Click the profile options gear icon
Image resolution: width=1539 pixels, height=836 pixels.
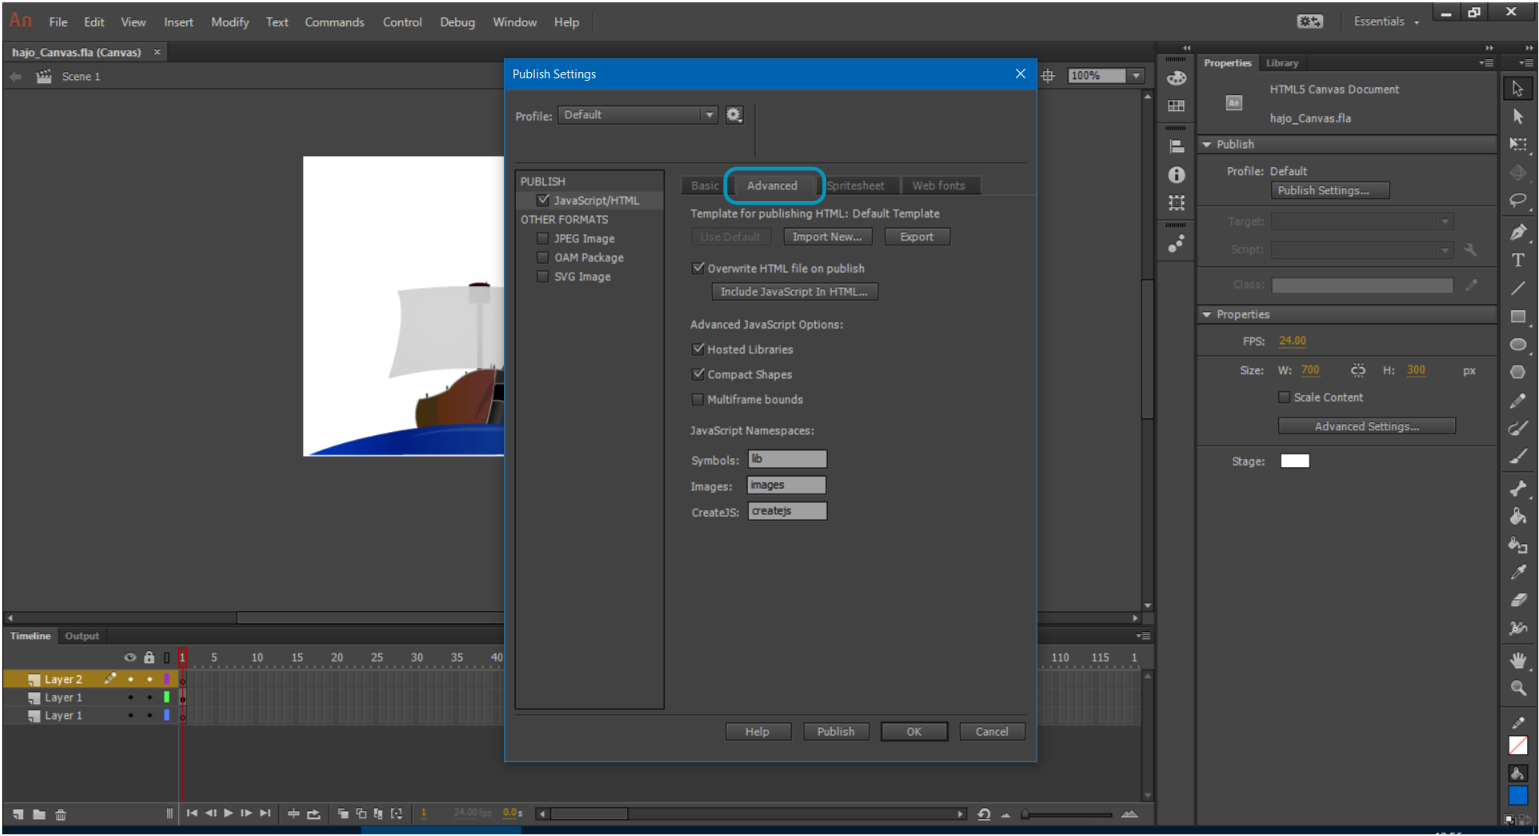tap(734, 115)
